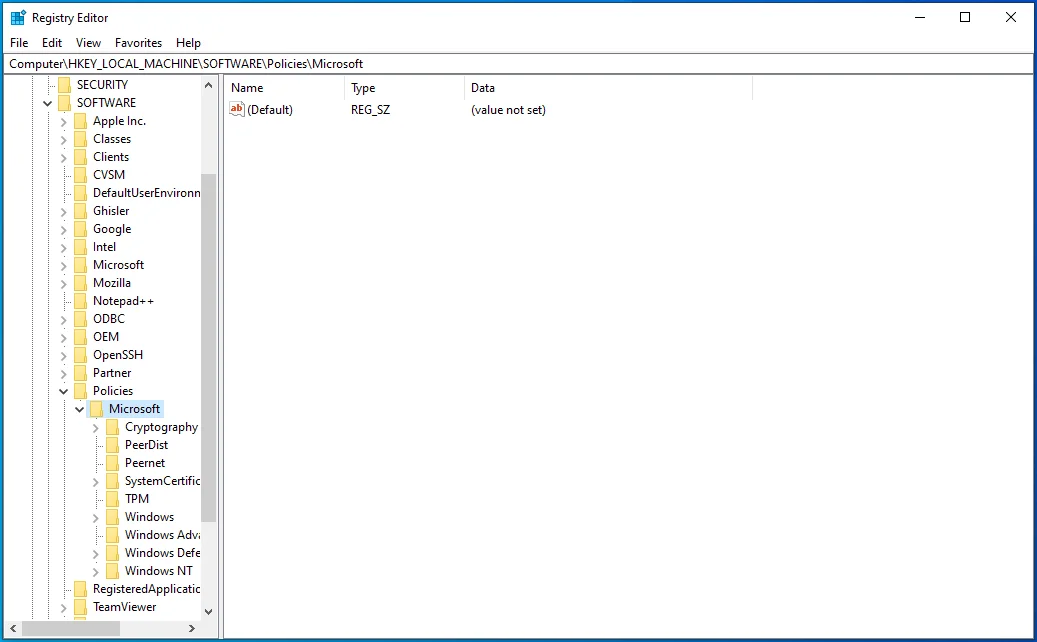Click the SOFTWARE key folder icon
Image resolution: width=1037 pixels, height=642 pixels.
pos(64,102)
